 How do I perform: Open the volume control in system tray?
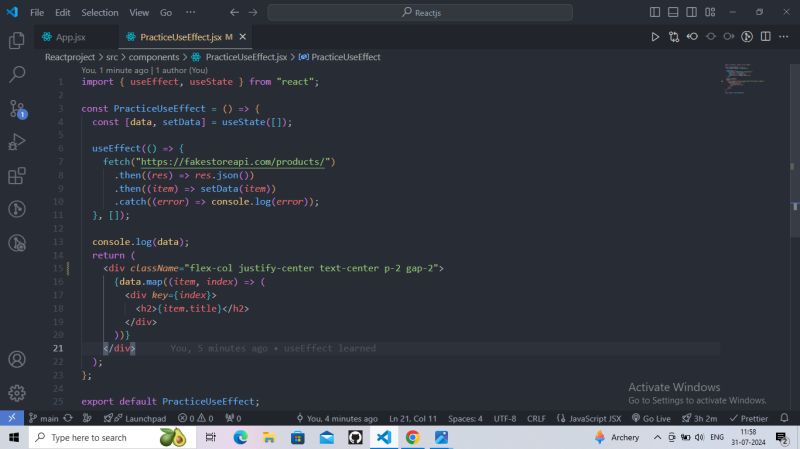tap(699, 437)
